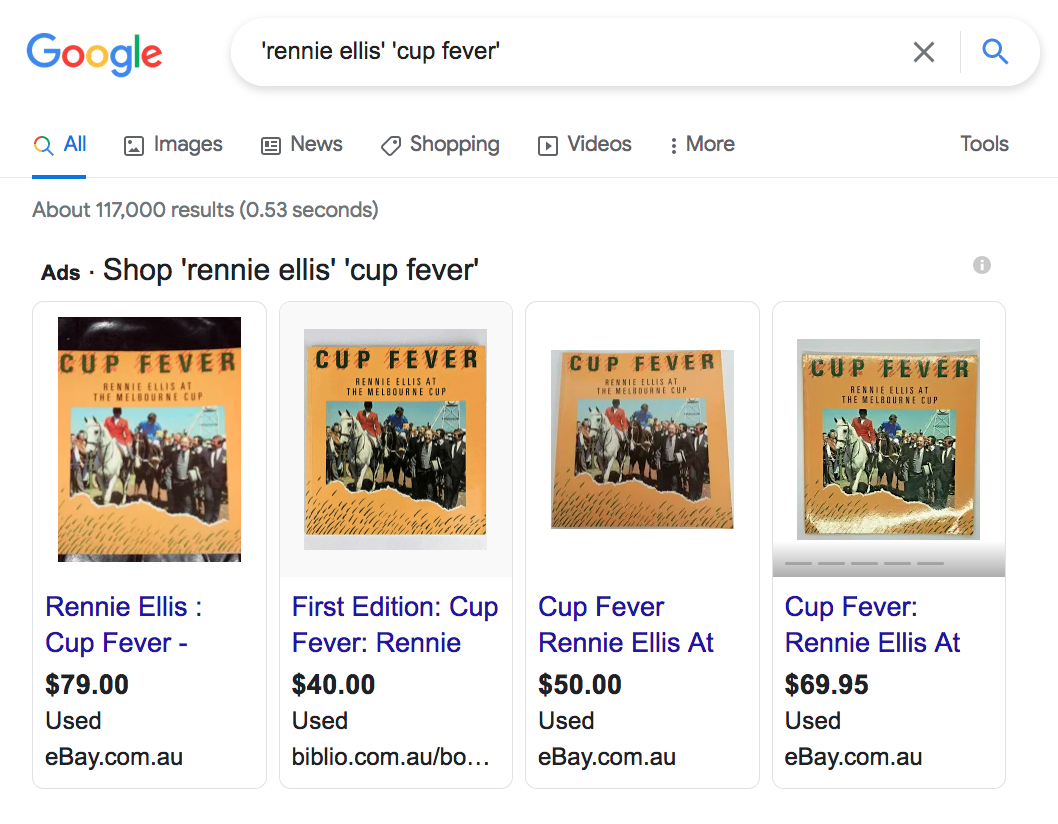Click the $50.00 'Cup Fever Rennie Ellis At' link

pos(625,624)
